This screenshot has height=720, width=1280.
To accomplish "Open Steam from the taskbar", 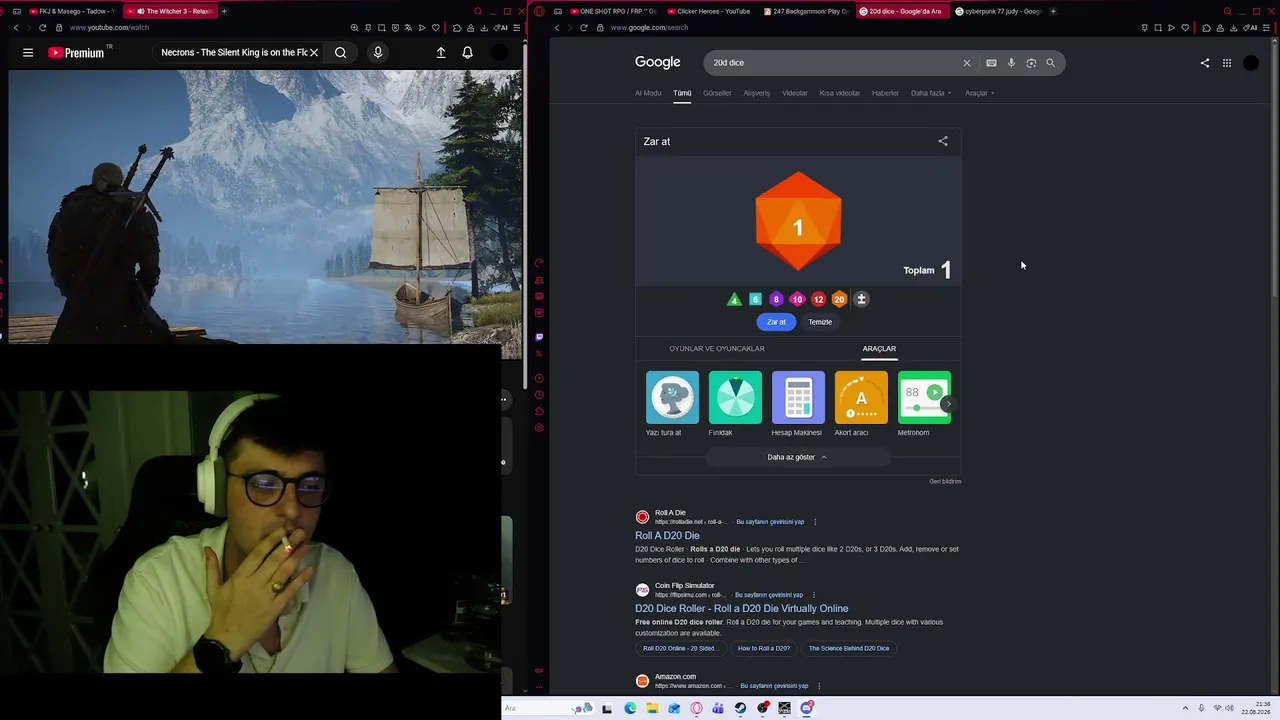I will pos(740,708).
